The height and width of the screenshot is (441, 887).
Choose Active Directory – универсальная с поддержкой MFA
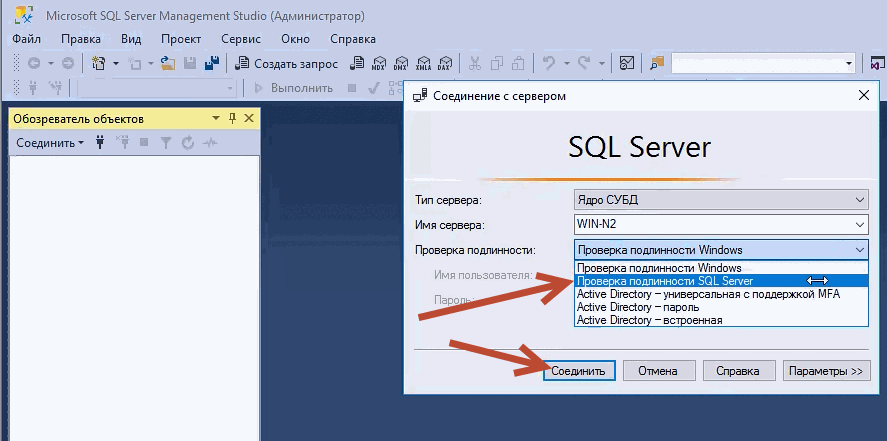click(721, 294)
